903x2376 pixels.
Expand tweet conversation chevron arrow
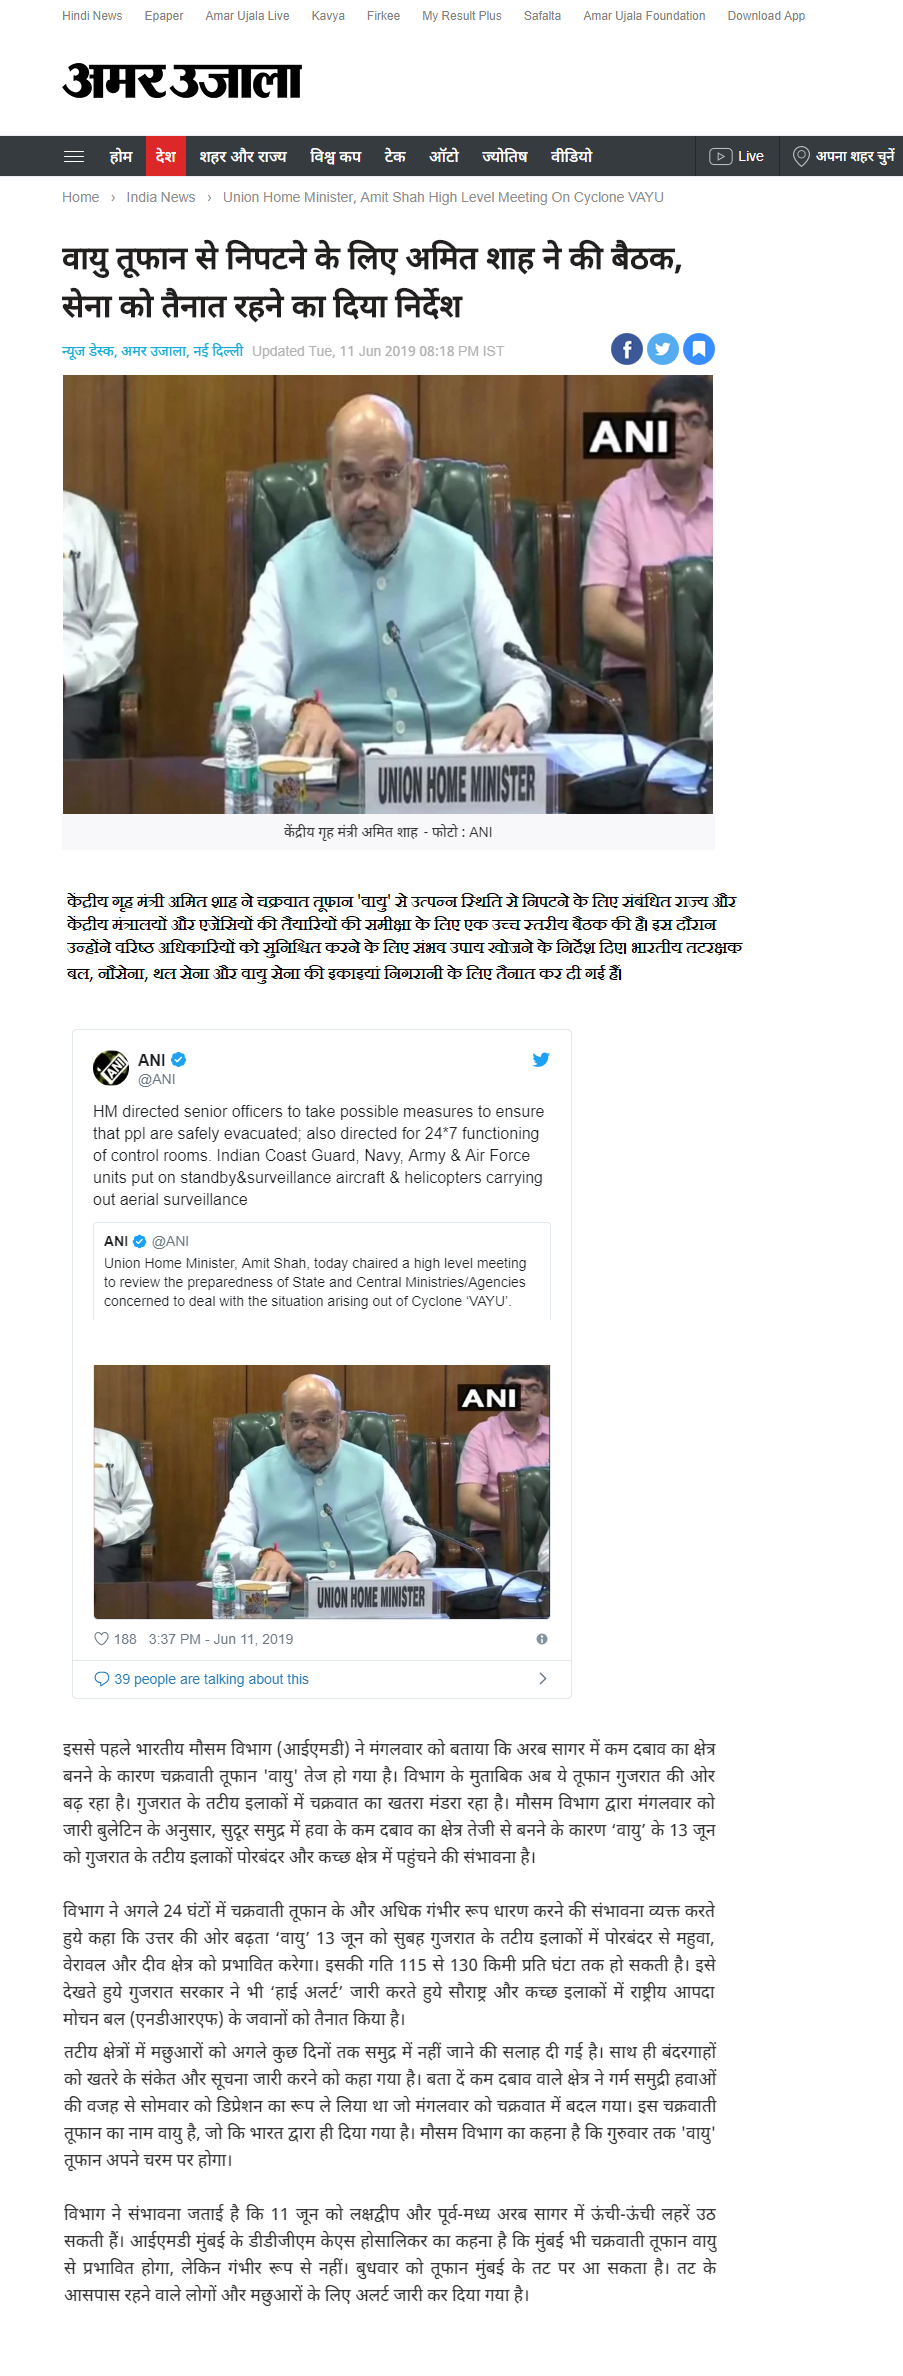click(543, 1679)
